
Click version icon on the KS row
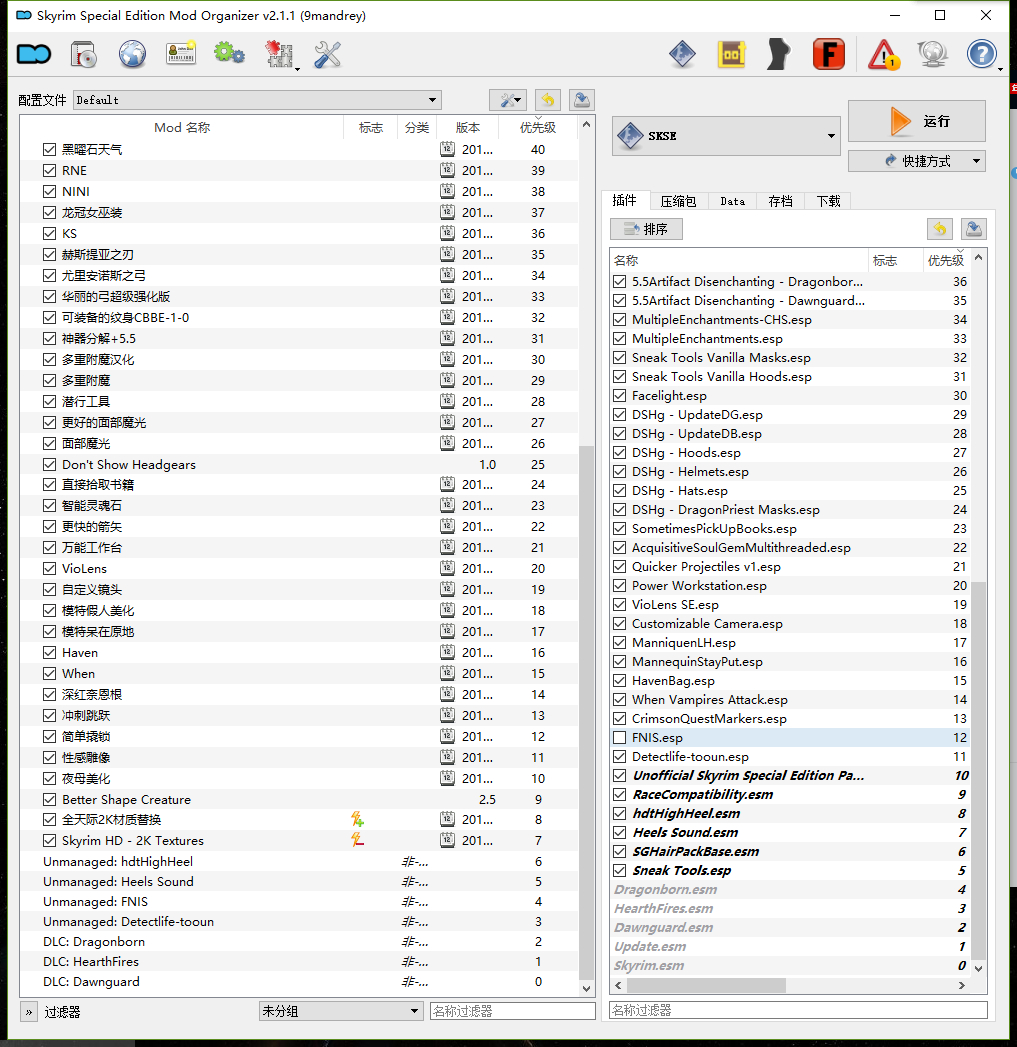click(447, 233)
